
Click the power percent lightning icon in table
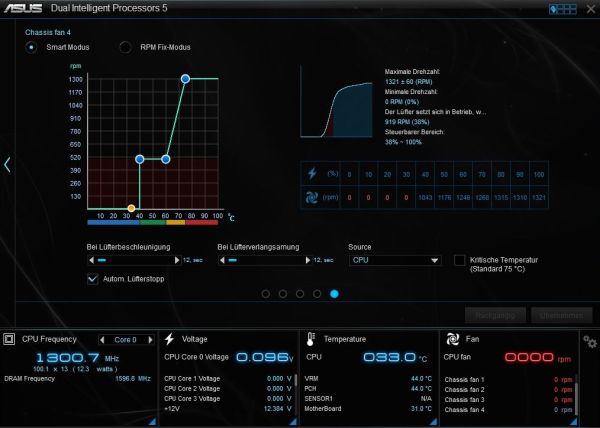point(312,173)
